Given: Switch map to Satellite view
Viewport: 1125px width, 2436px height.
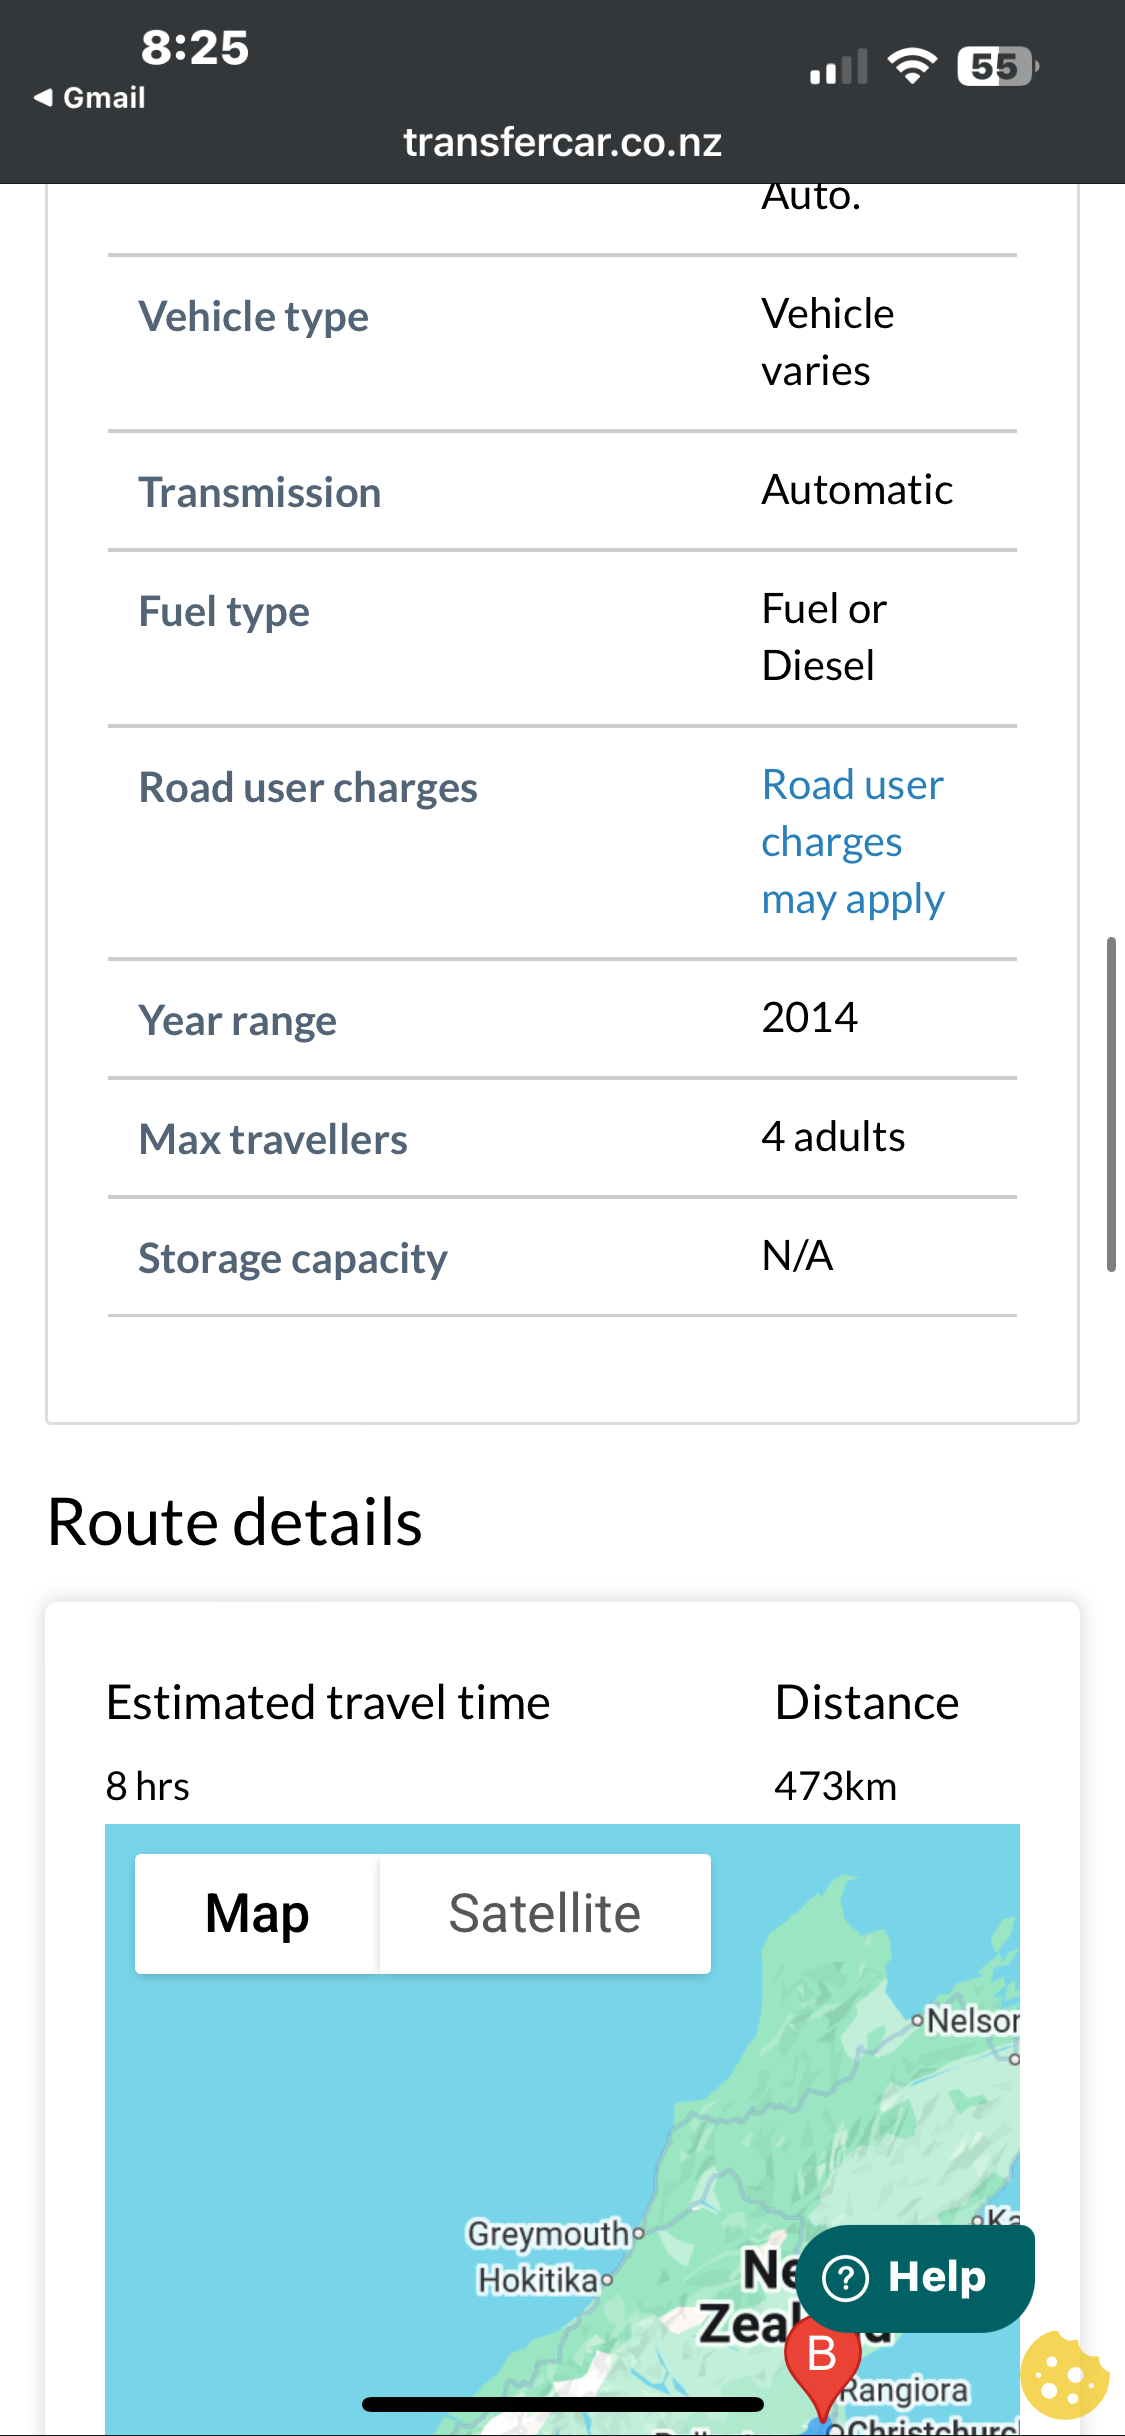Looking at the screenshot, I should click(544, 1914).
